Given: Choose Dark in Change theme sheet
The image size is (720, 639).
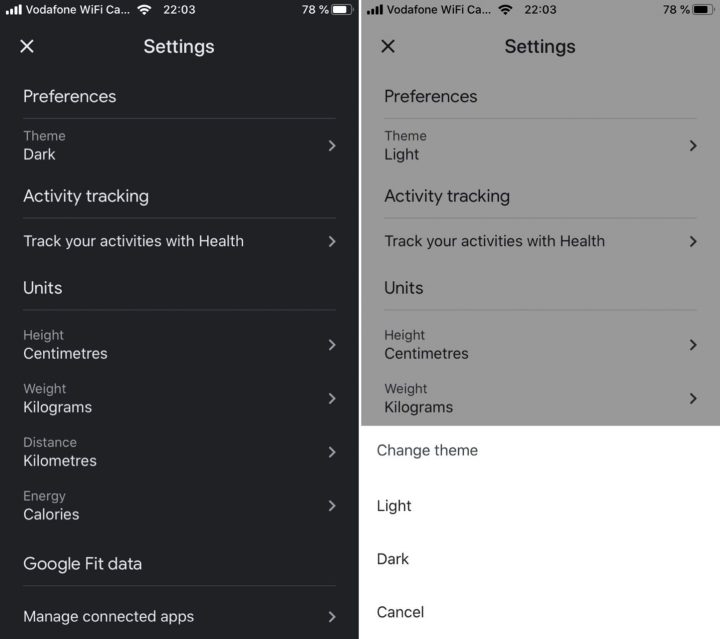Looking at the screenshot, I should tap(393, 559).
